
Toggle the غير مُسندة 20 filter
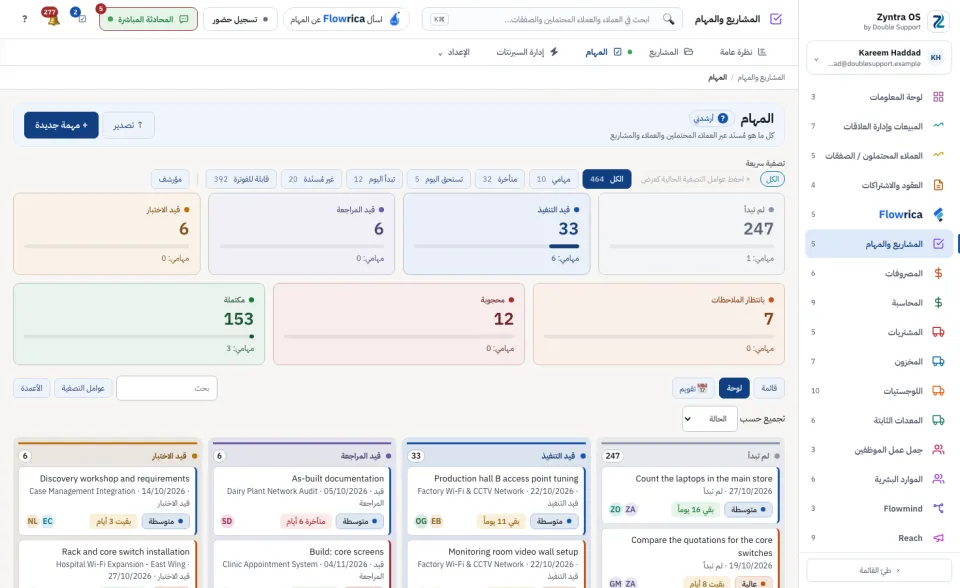point(311,179)
